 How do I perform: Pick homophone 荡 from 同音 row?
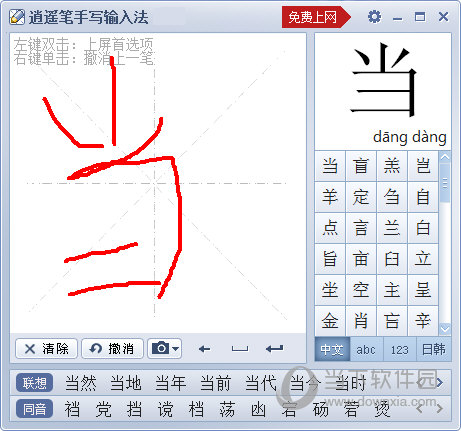[x=227, y=409]
